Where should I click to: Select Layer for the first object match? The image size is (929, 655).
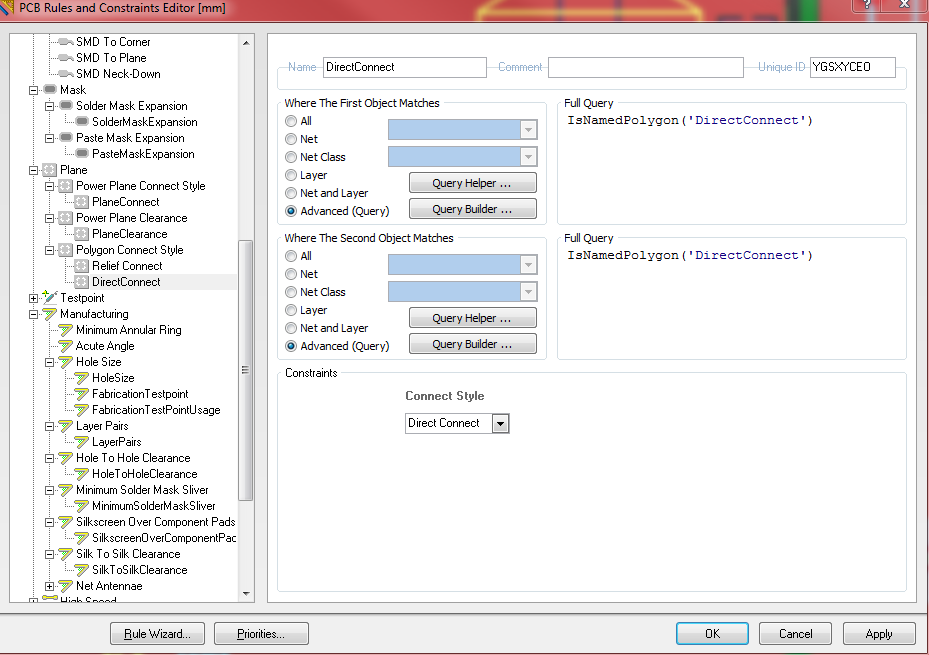pos(291,175)
